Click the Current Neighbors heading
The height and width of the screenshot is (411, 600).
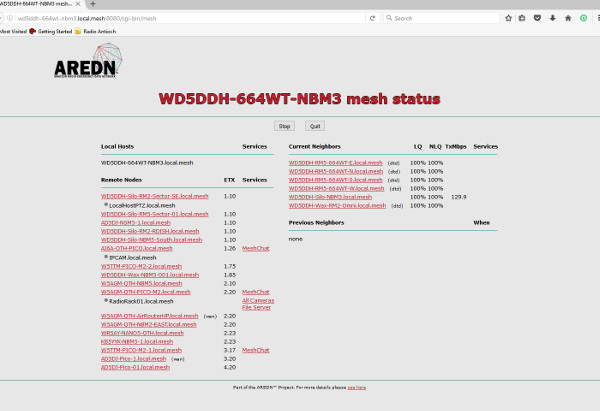click(315, 146)
